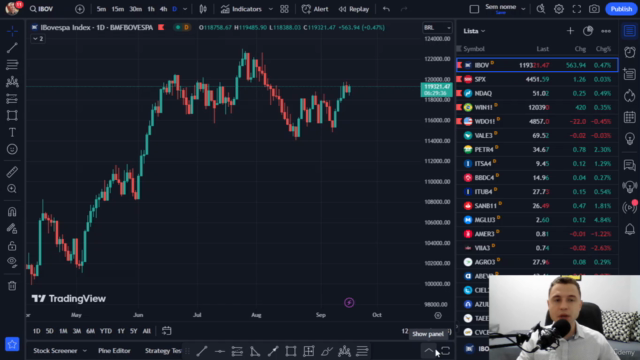This screenshot has width=640, height=360.
Task: Open the Indicators dialog
Action: pos(241,9)
